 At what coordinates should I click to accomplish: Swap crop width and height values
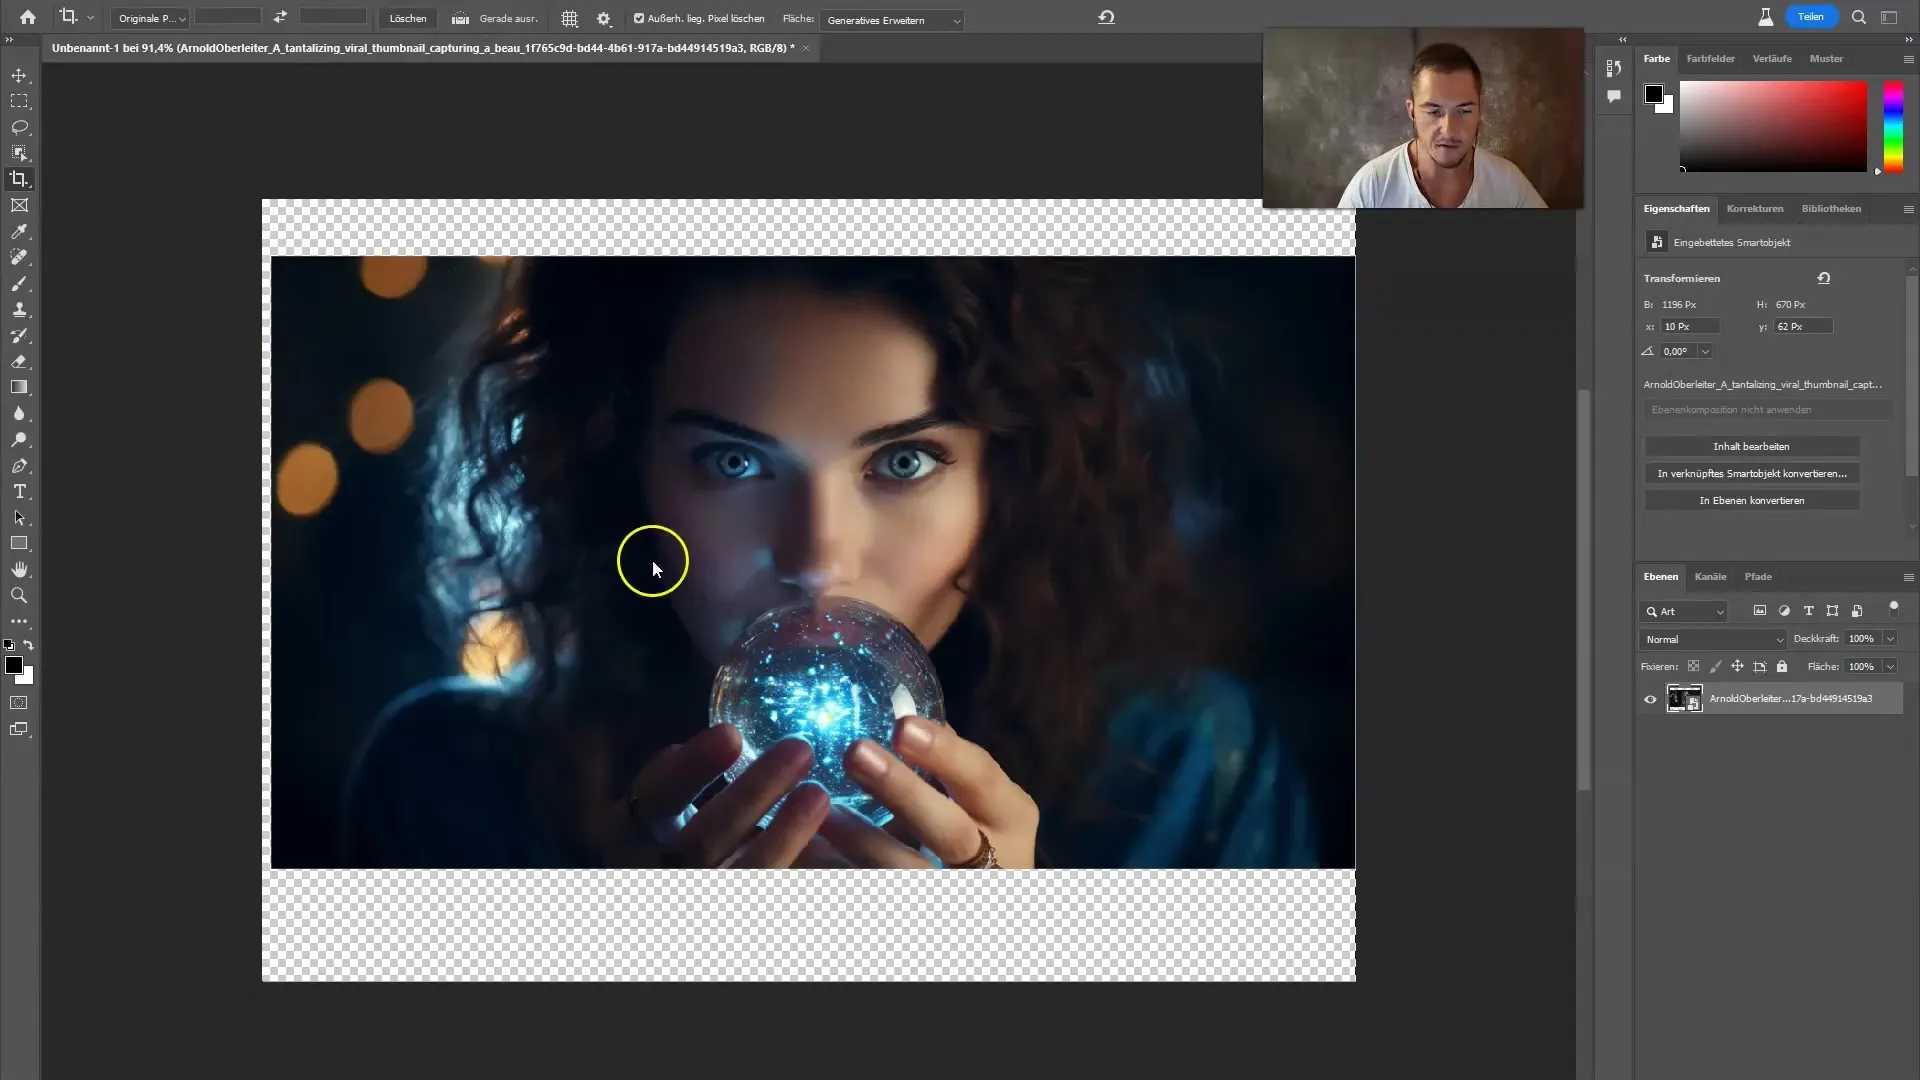tap(280, 17)
